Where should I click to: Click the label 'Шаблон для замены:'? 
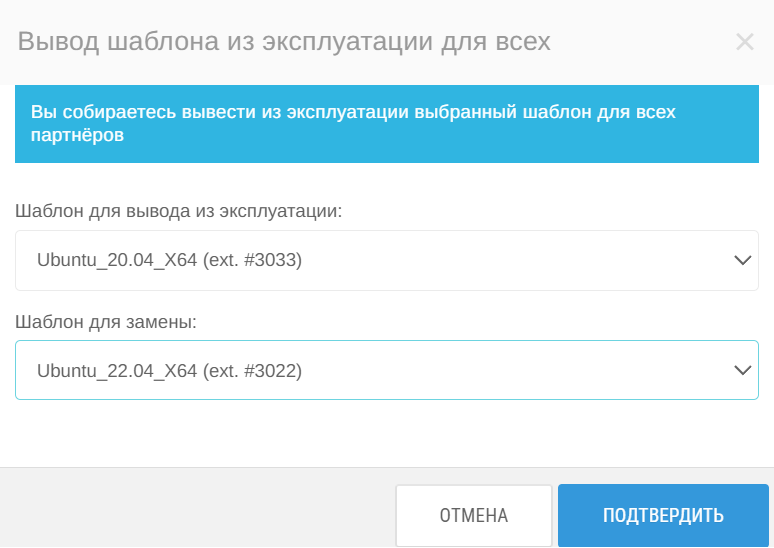106,322
